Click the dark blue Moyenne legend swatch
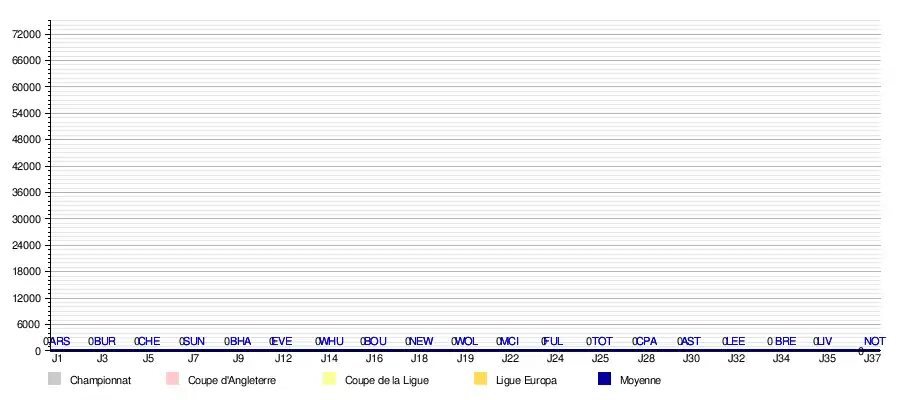The image size is (900, 400). (x=604, y=379)
